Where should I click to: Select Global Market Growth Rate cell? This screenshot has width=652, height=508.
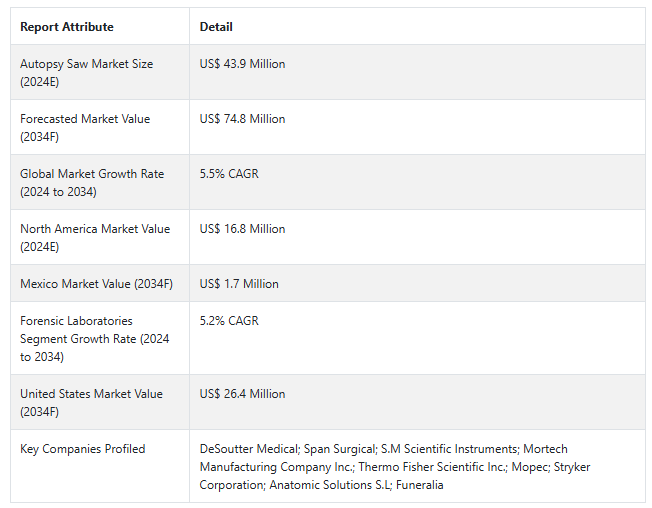pos(100,182)
